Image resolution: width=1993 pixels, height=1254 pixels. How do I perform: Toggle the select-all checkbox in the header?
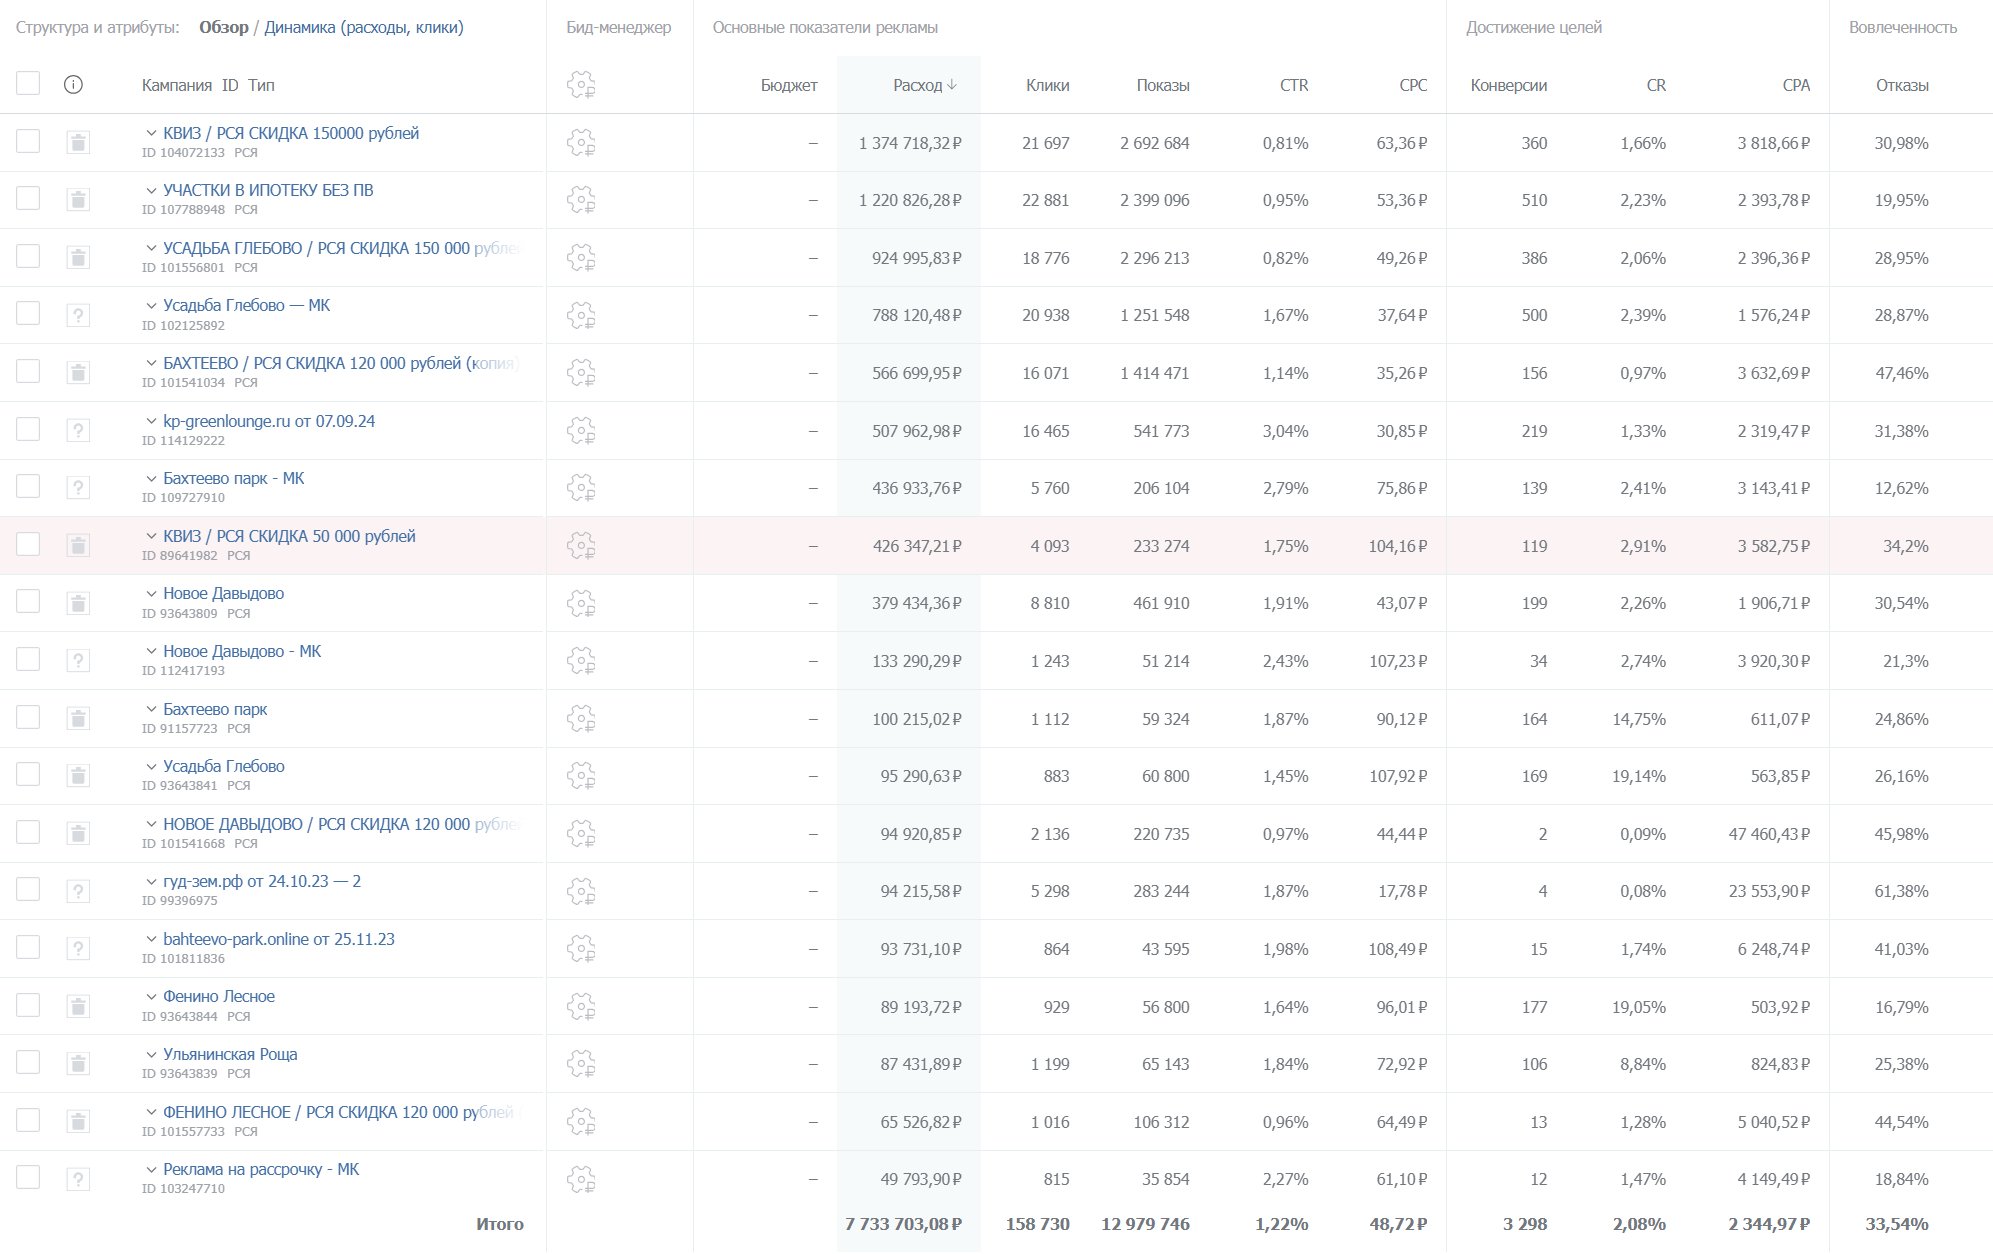[28, 83]
